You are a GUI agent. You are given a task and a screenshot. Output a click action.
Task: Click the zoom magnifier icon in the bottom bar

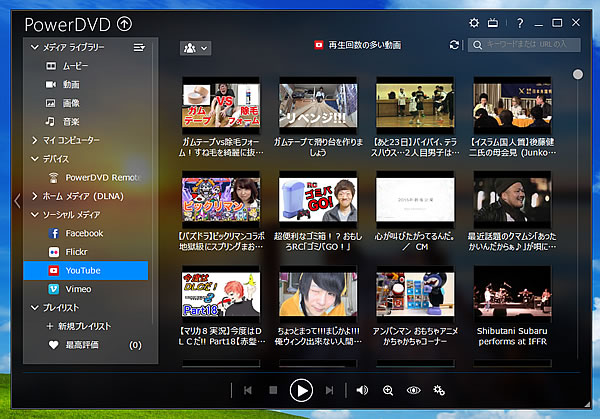[x=388, y=390]
